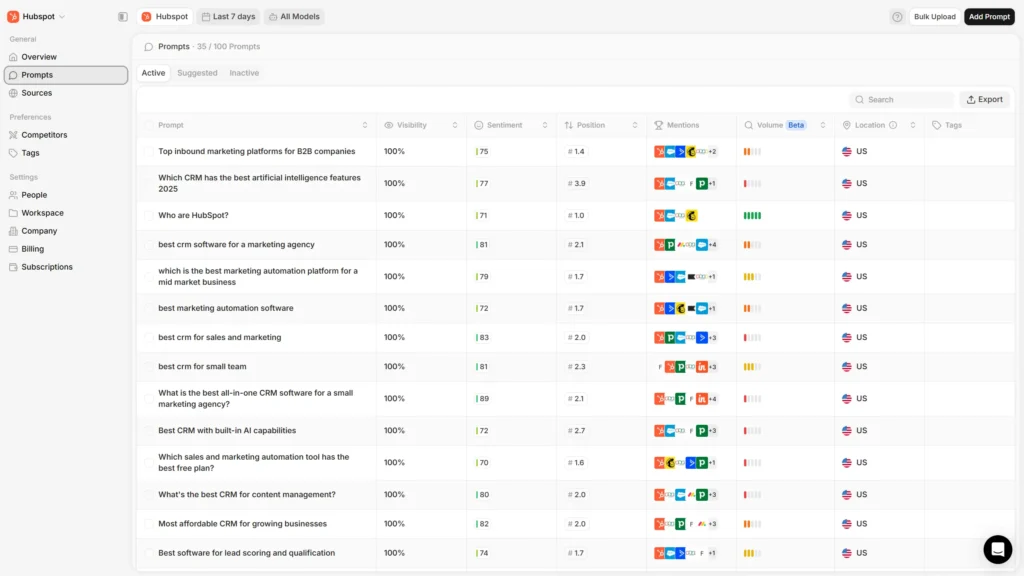The height and width of the screenshot is (576, 1024).
Task: Click volume bar for 'best crm for small team'
Action: 752,367
